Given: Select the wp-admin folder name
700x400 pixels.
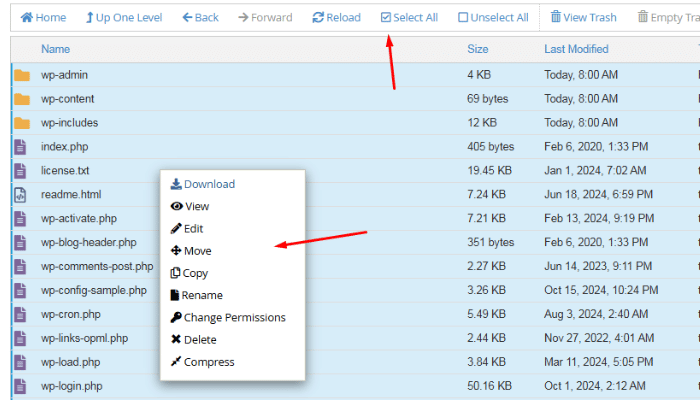Looking at the screenshot, I should pos(64,75).
